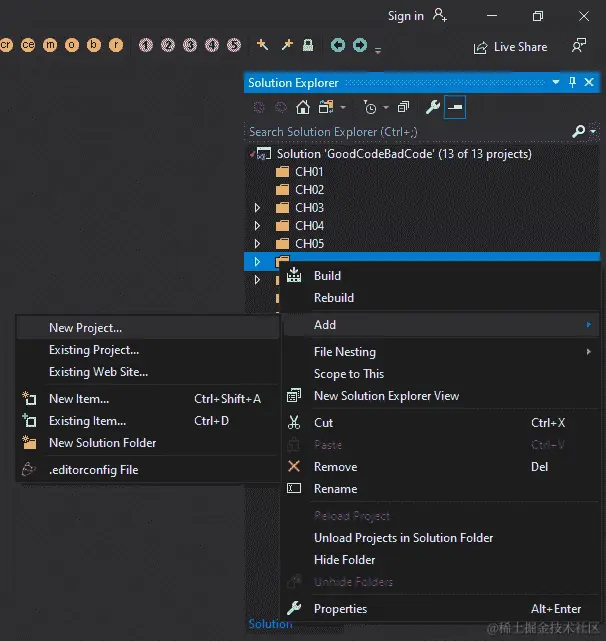Select New Solution Explorer View
Image resolution: width=606 pixels, height=641 pixels.
point(441,396)
